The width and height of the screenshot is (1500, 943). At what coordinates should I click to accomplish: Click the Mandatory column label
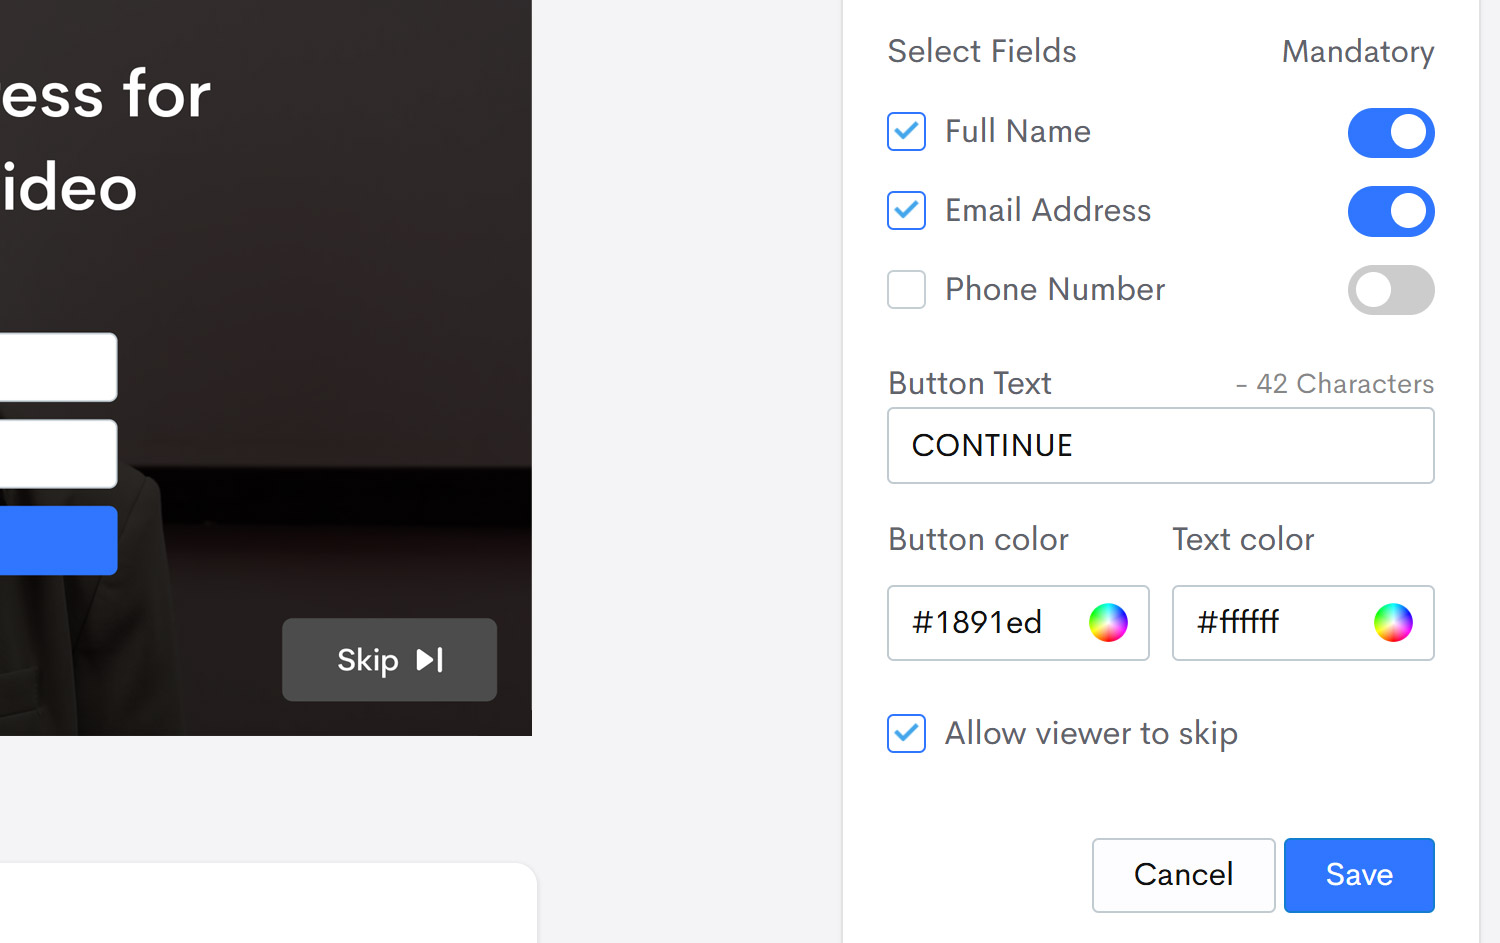point(1358,51)
